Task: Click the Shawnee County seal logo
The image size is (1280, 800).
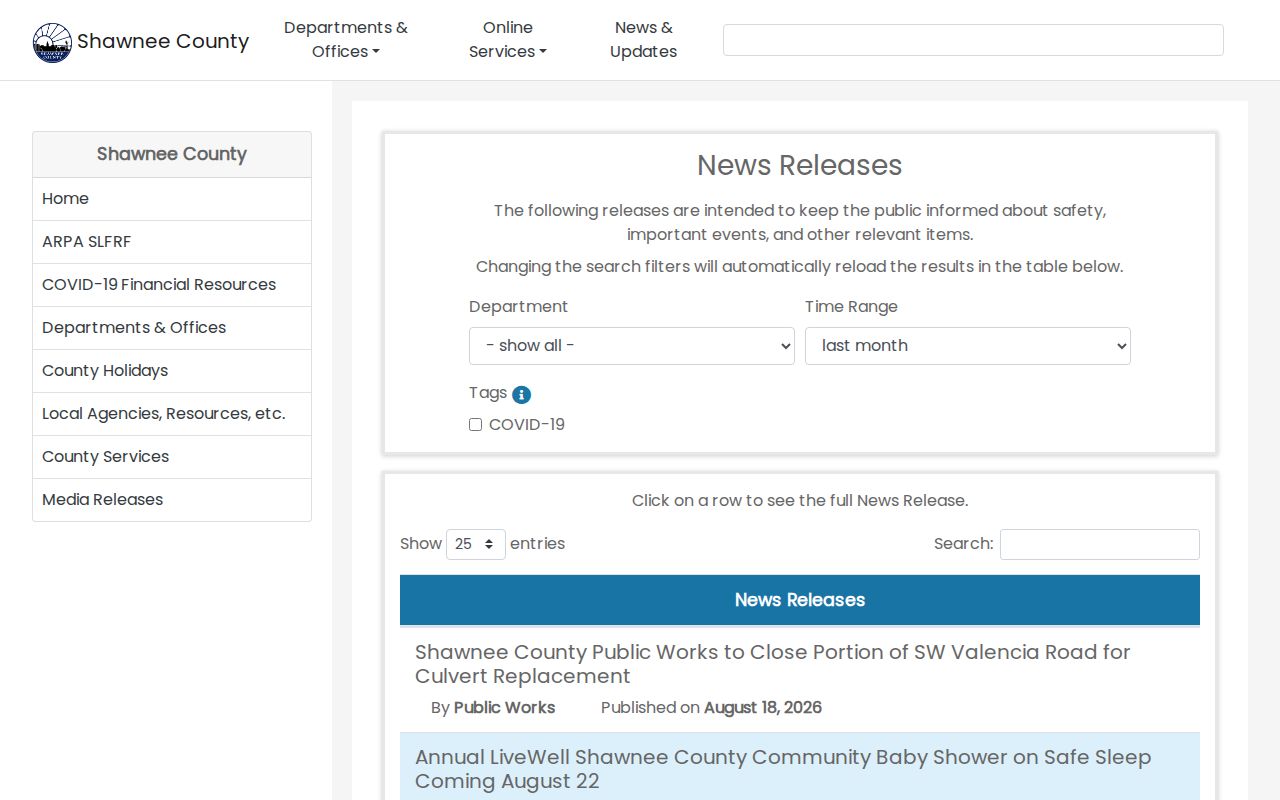Action: click(x=52, y=42)
